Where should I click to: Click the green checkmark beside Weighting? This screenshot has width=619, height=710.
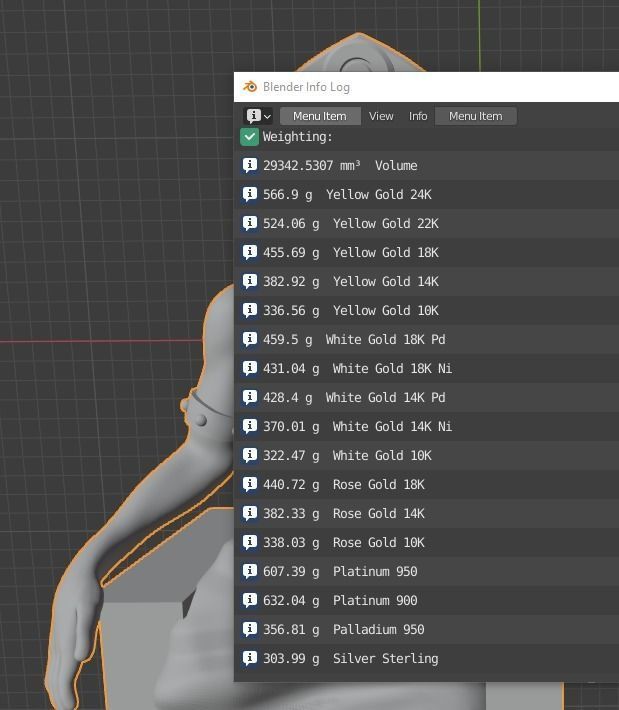(250, 137)
